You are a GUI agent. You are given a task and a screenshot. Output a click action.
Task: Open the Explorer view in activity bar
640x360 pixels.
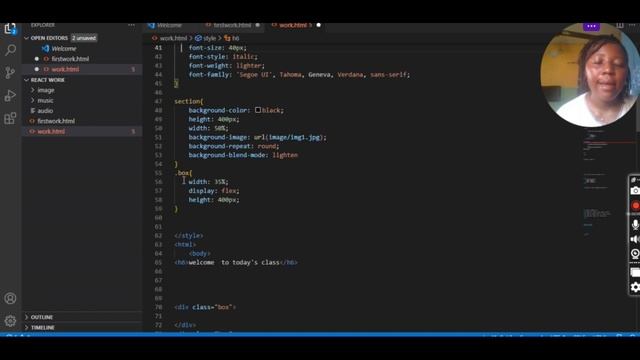click(10, 29)
